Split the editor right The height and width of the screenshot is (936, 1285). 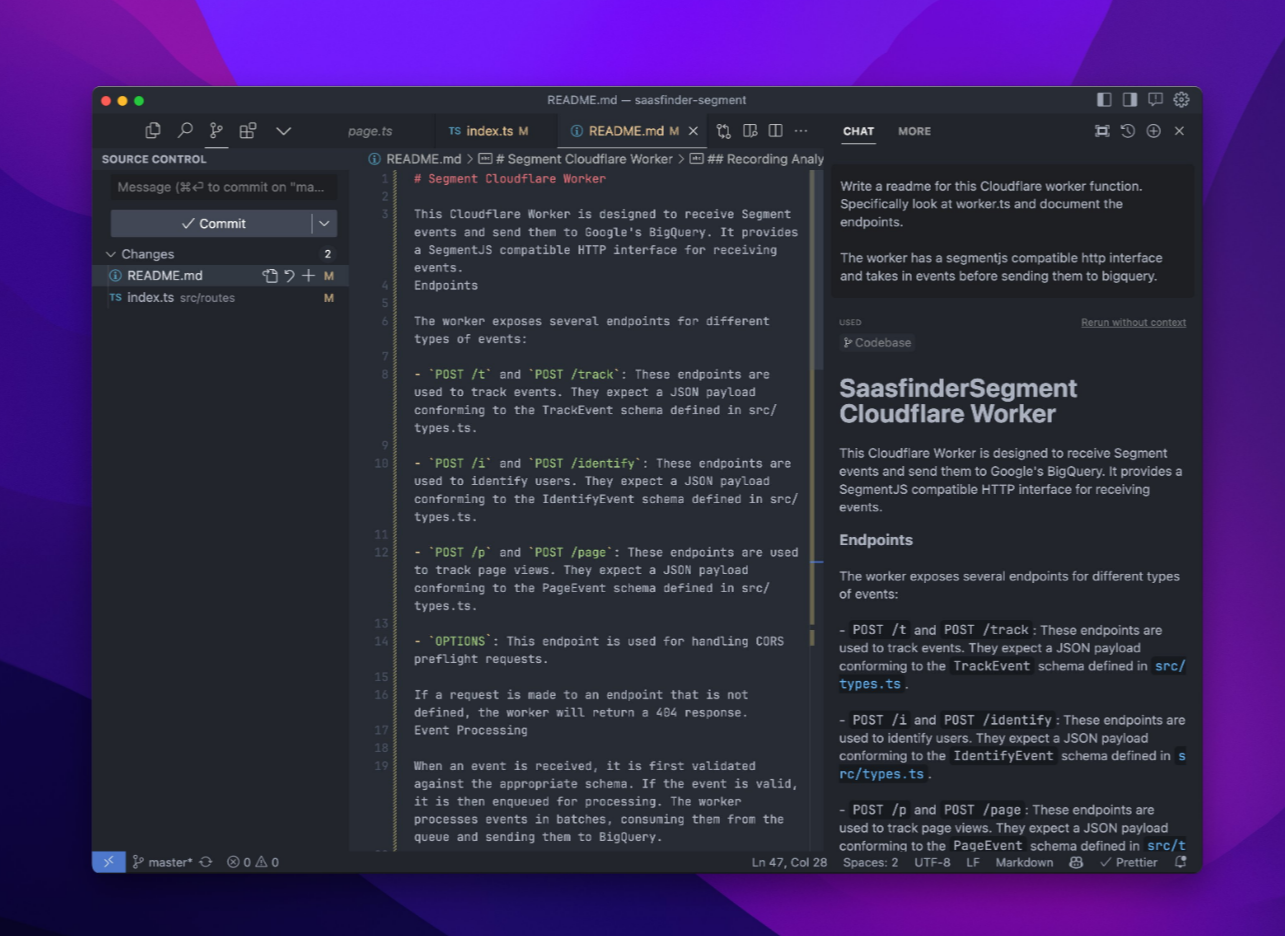[x=775, y=131]
